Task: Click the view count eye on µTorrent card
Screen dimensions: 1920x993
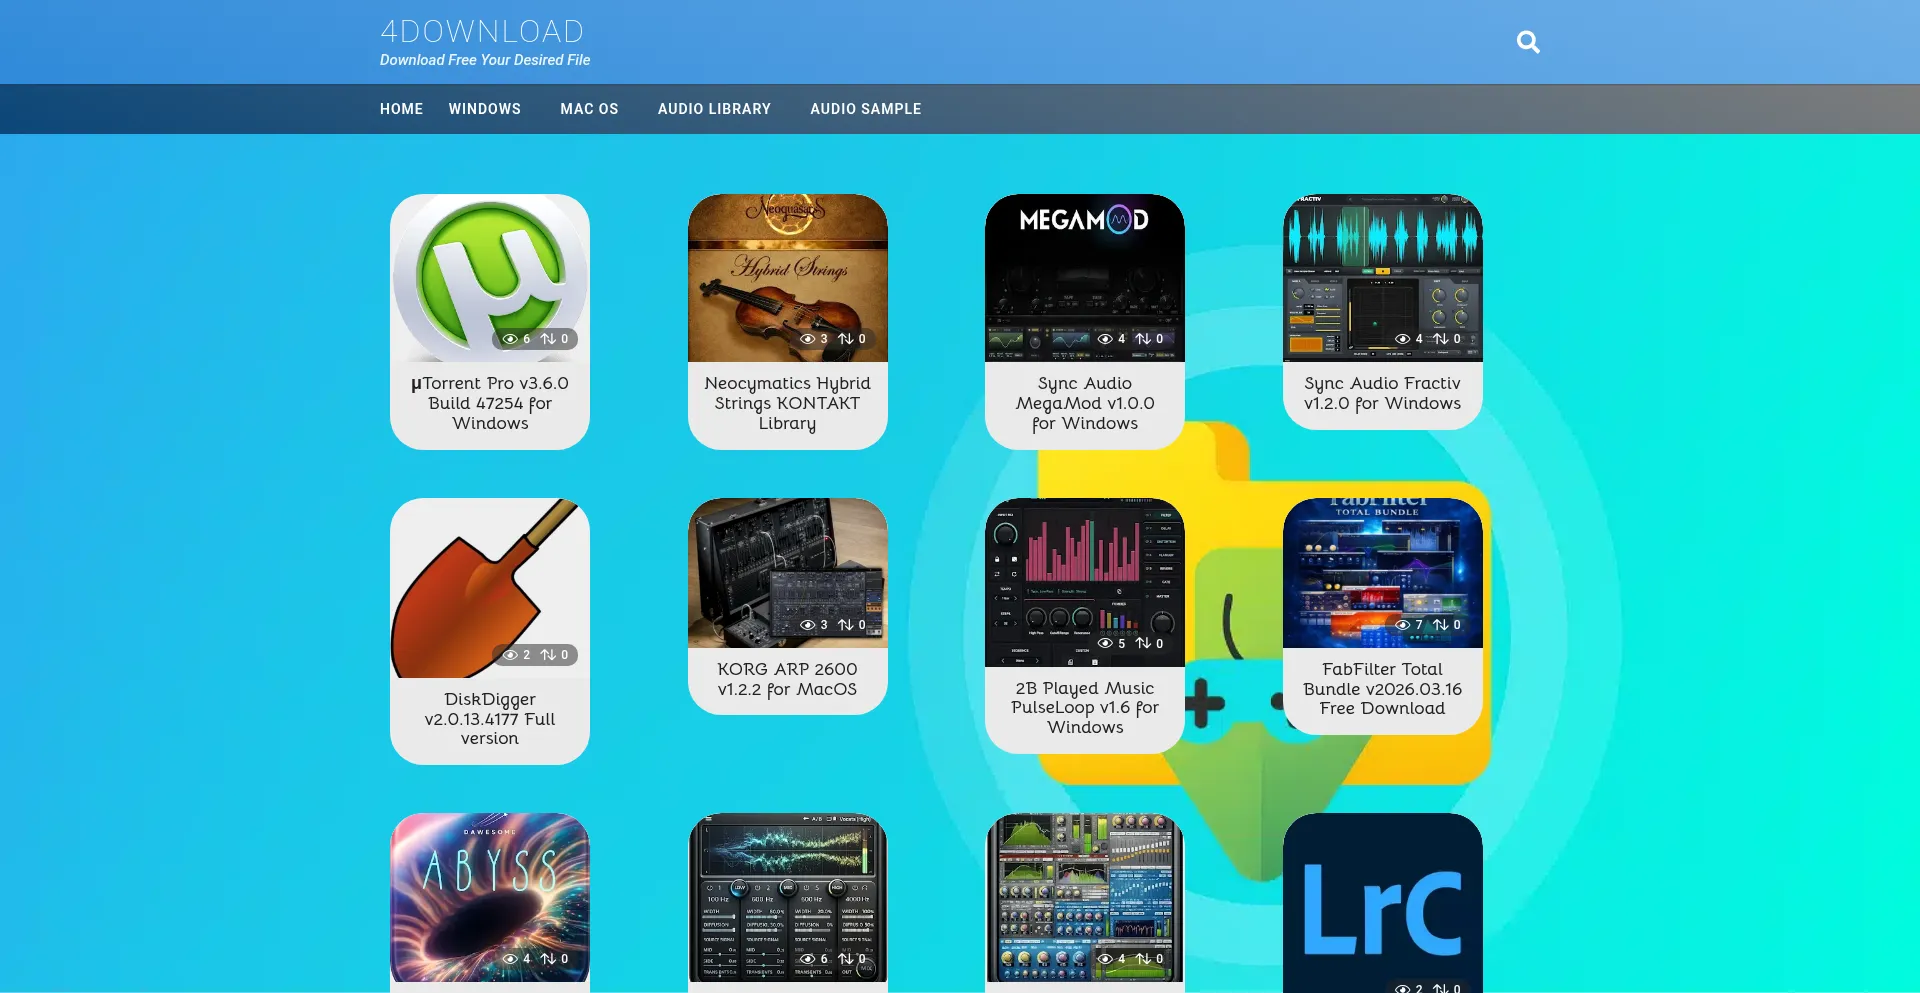Action: [x=510, y=339]
